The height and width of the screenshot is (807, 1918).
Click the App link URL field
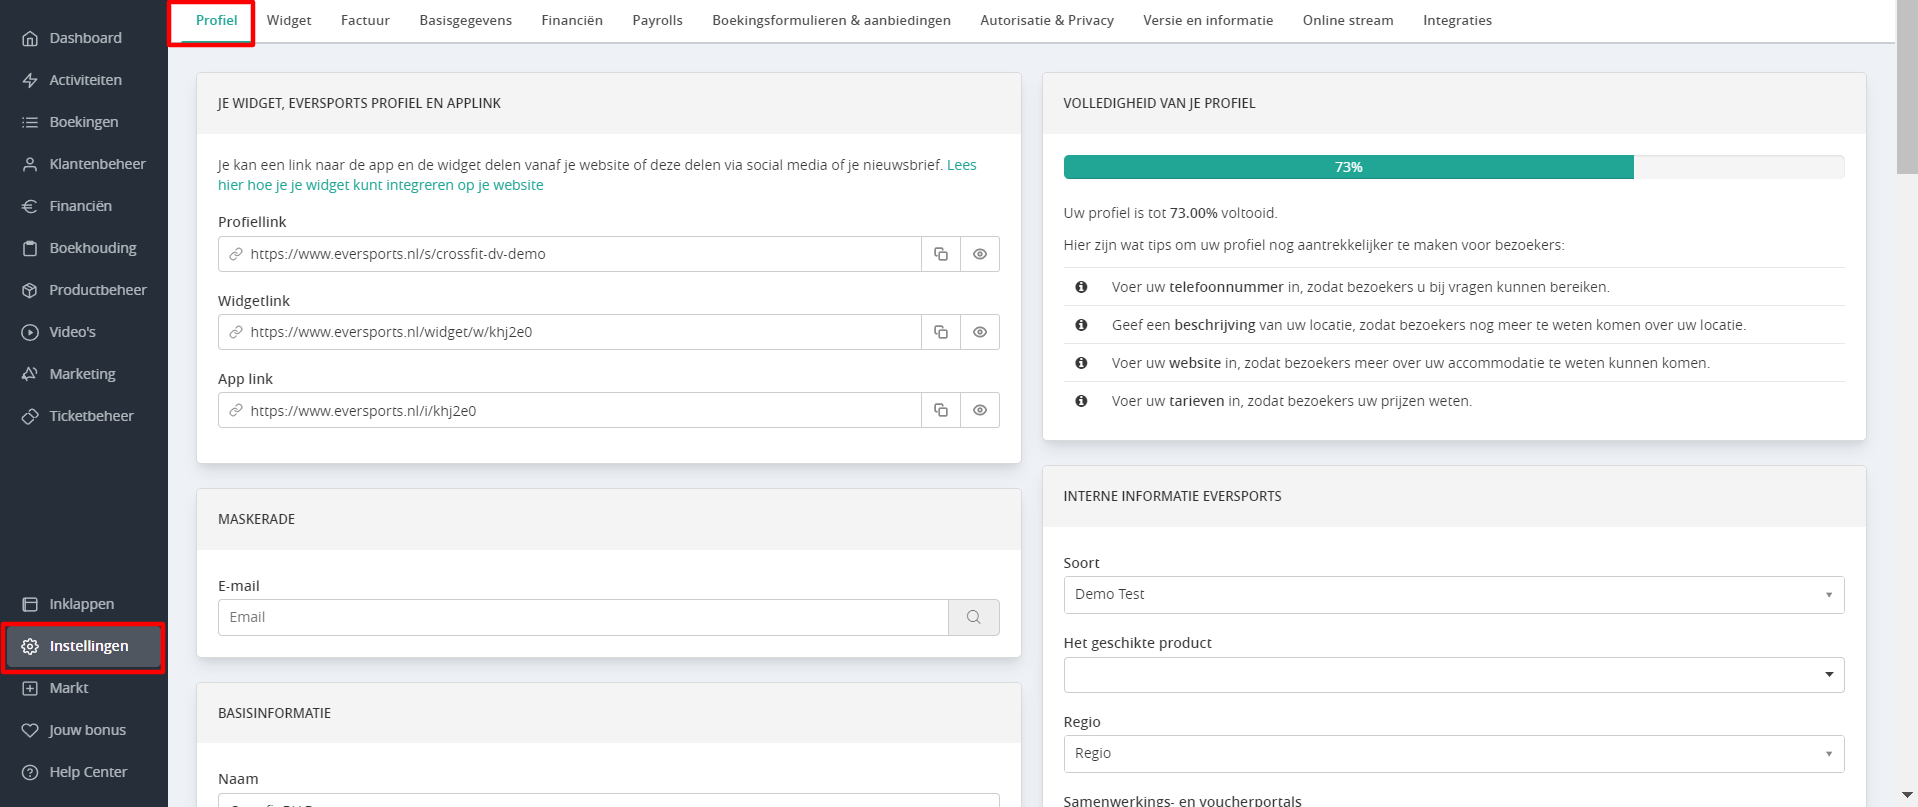pos(570,410)
